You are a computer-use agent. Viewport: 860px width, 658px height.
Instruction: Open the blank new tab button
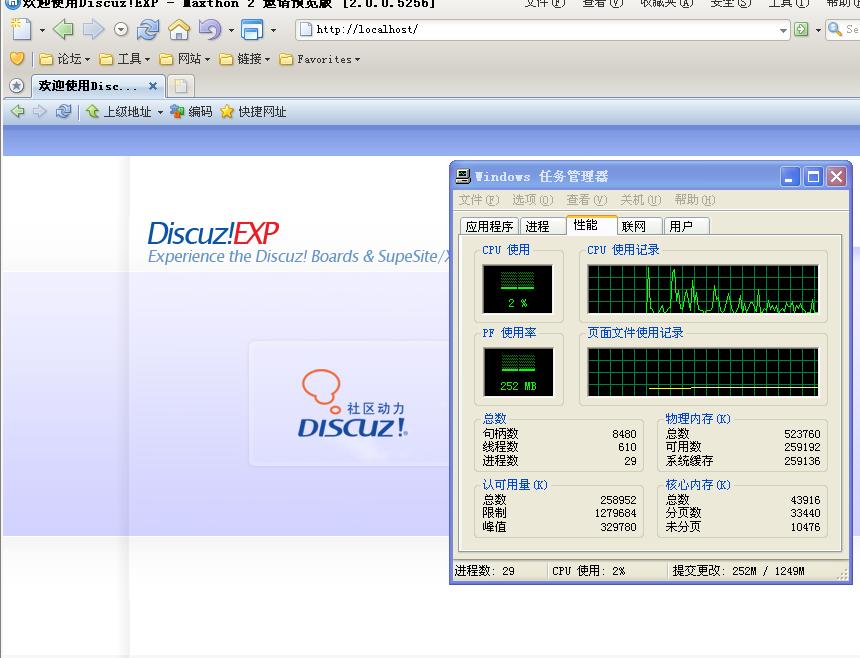click(x=180, y=86)
